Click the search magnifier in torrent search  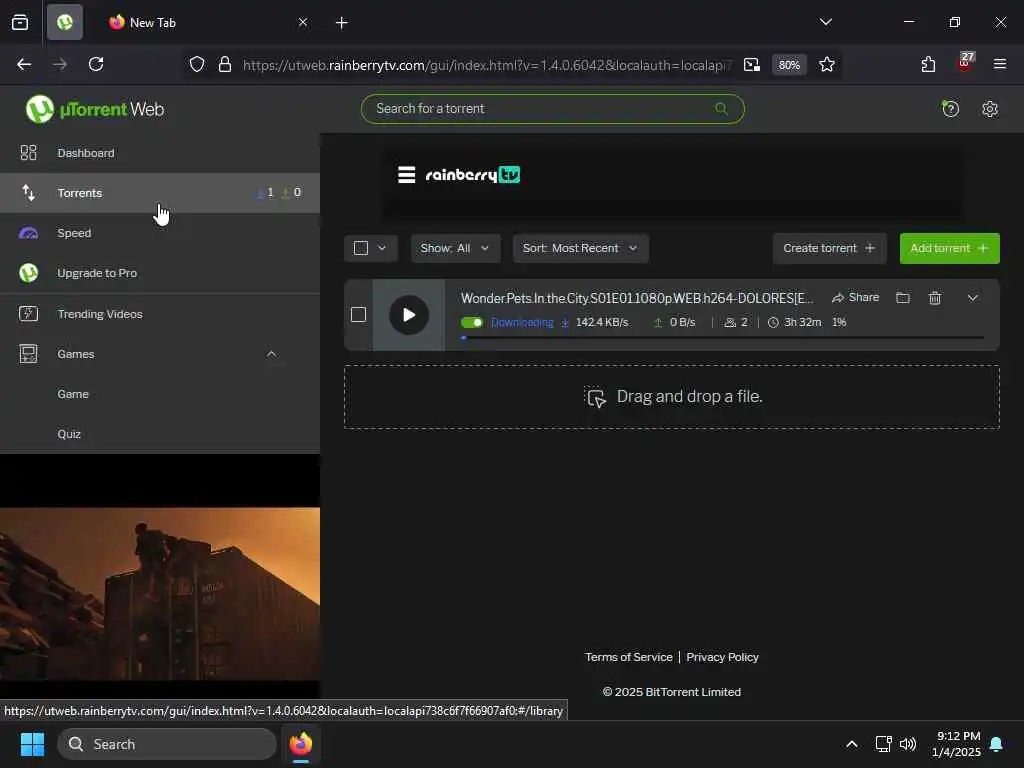click(721, 108)
